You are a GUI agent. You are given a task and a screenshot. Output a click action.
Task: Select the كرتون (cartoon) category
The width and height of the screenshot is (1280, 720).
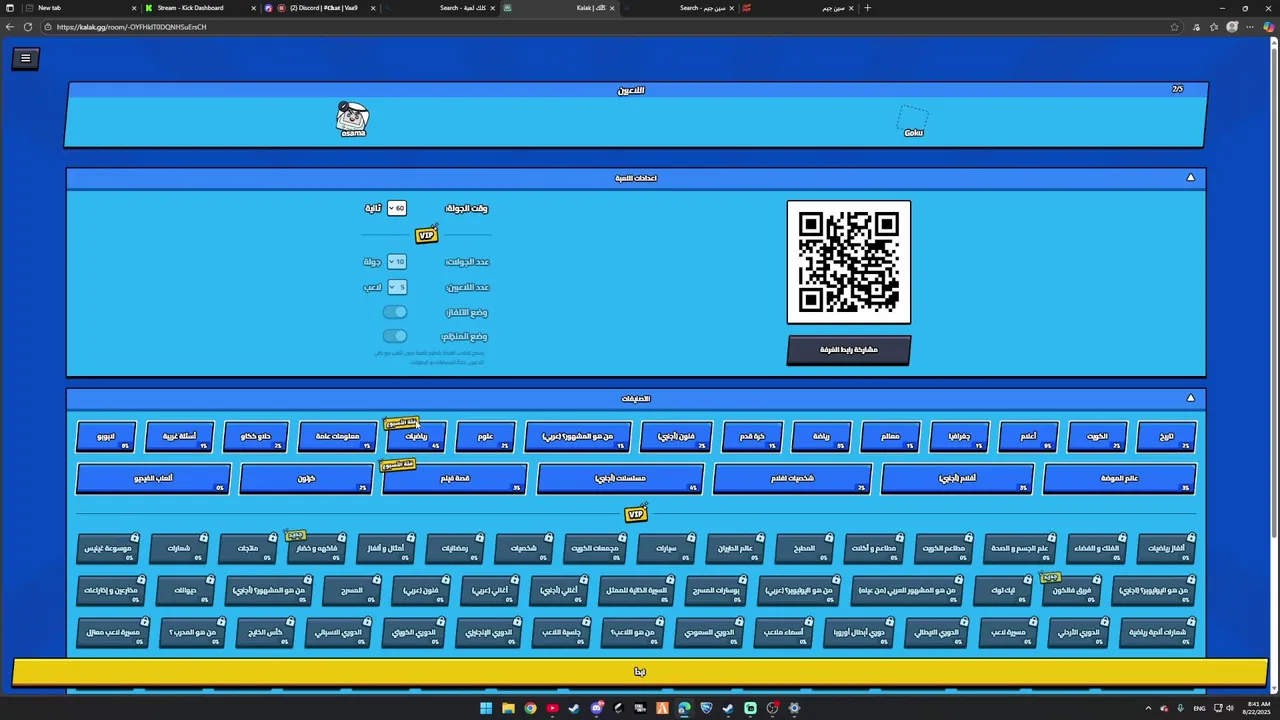[x=306, y=478]
